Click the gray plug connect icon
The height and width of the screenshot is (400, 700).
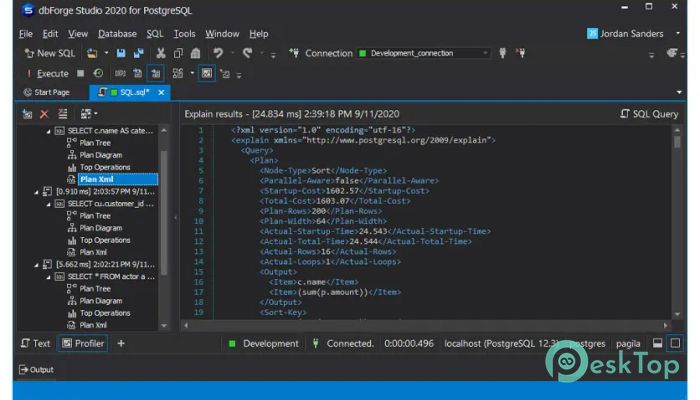503,53
